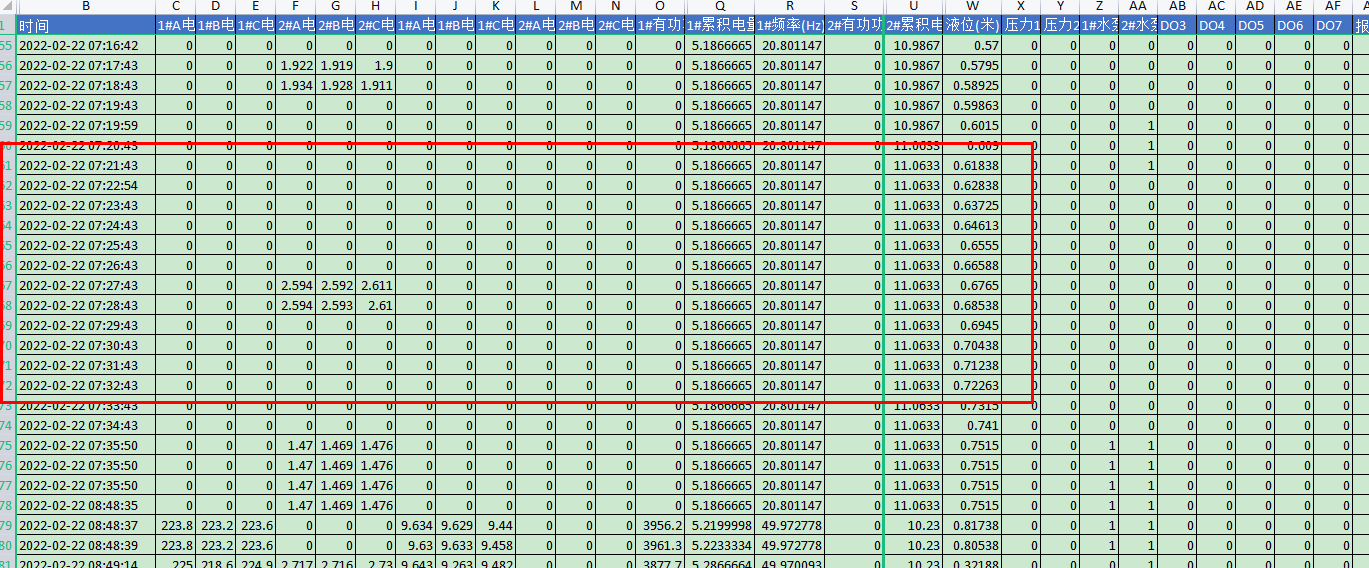The height and width of the screenshot is (568, 1369).
Task: Select the column B header
Action: coord(86,7)
